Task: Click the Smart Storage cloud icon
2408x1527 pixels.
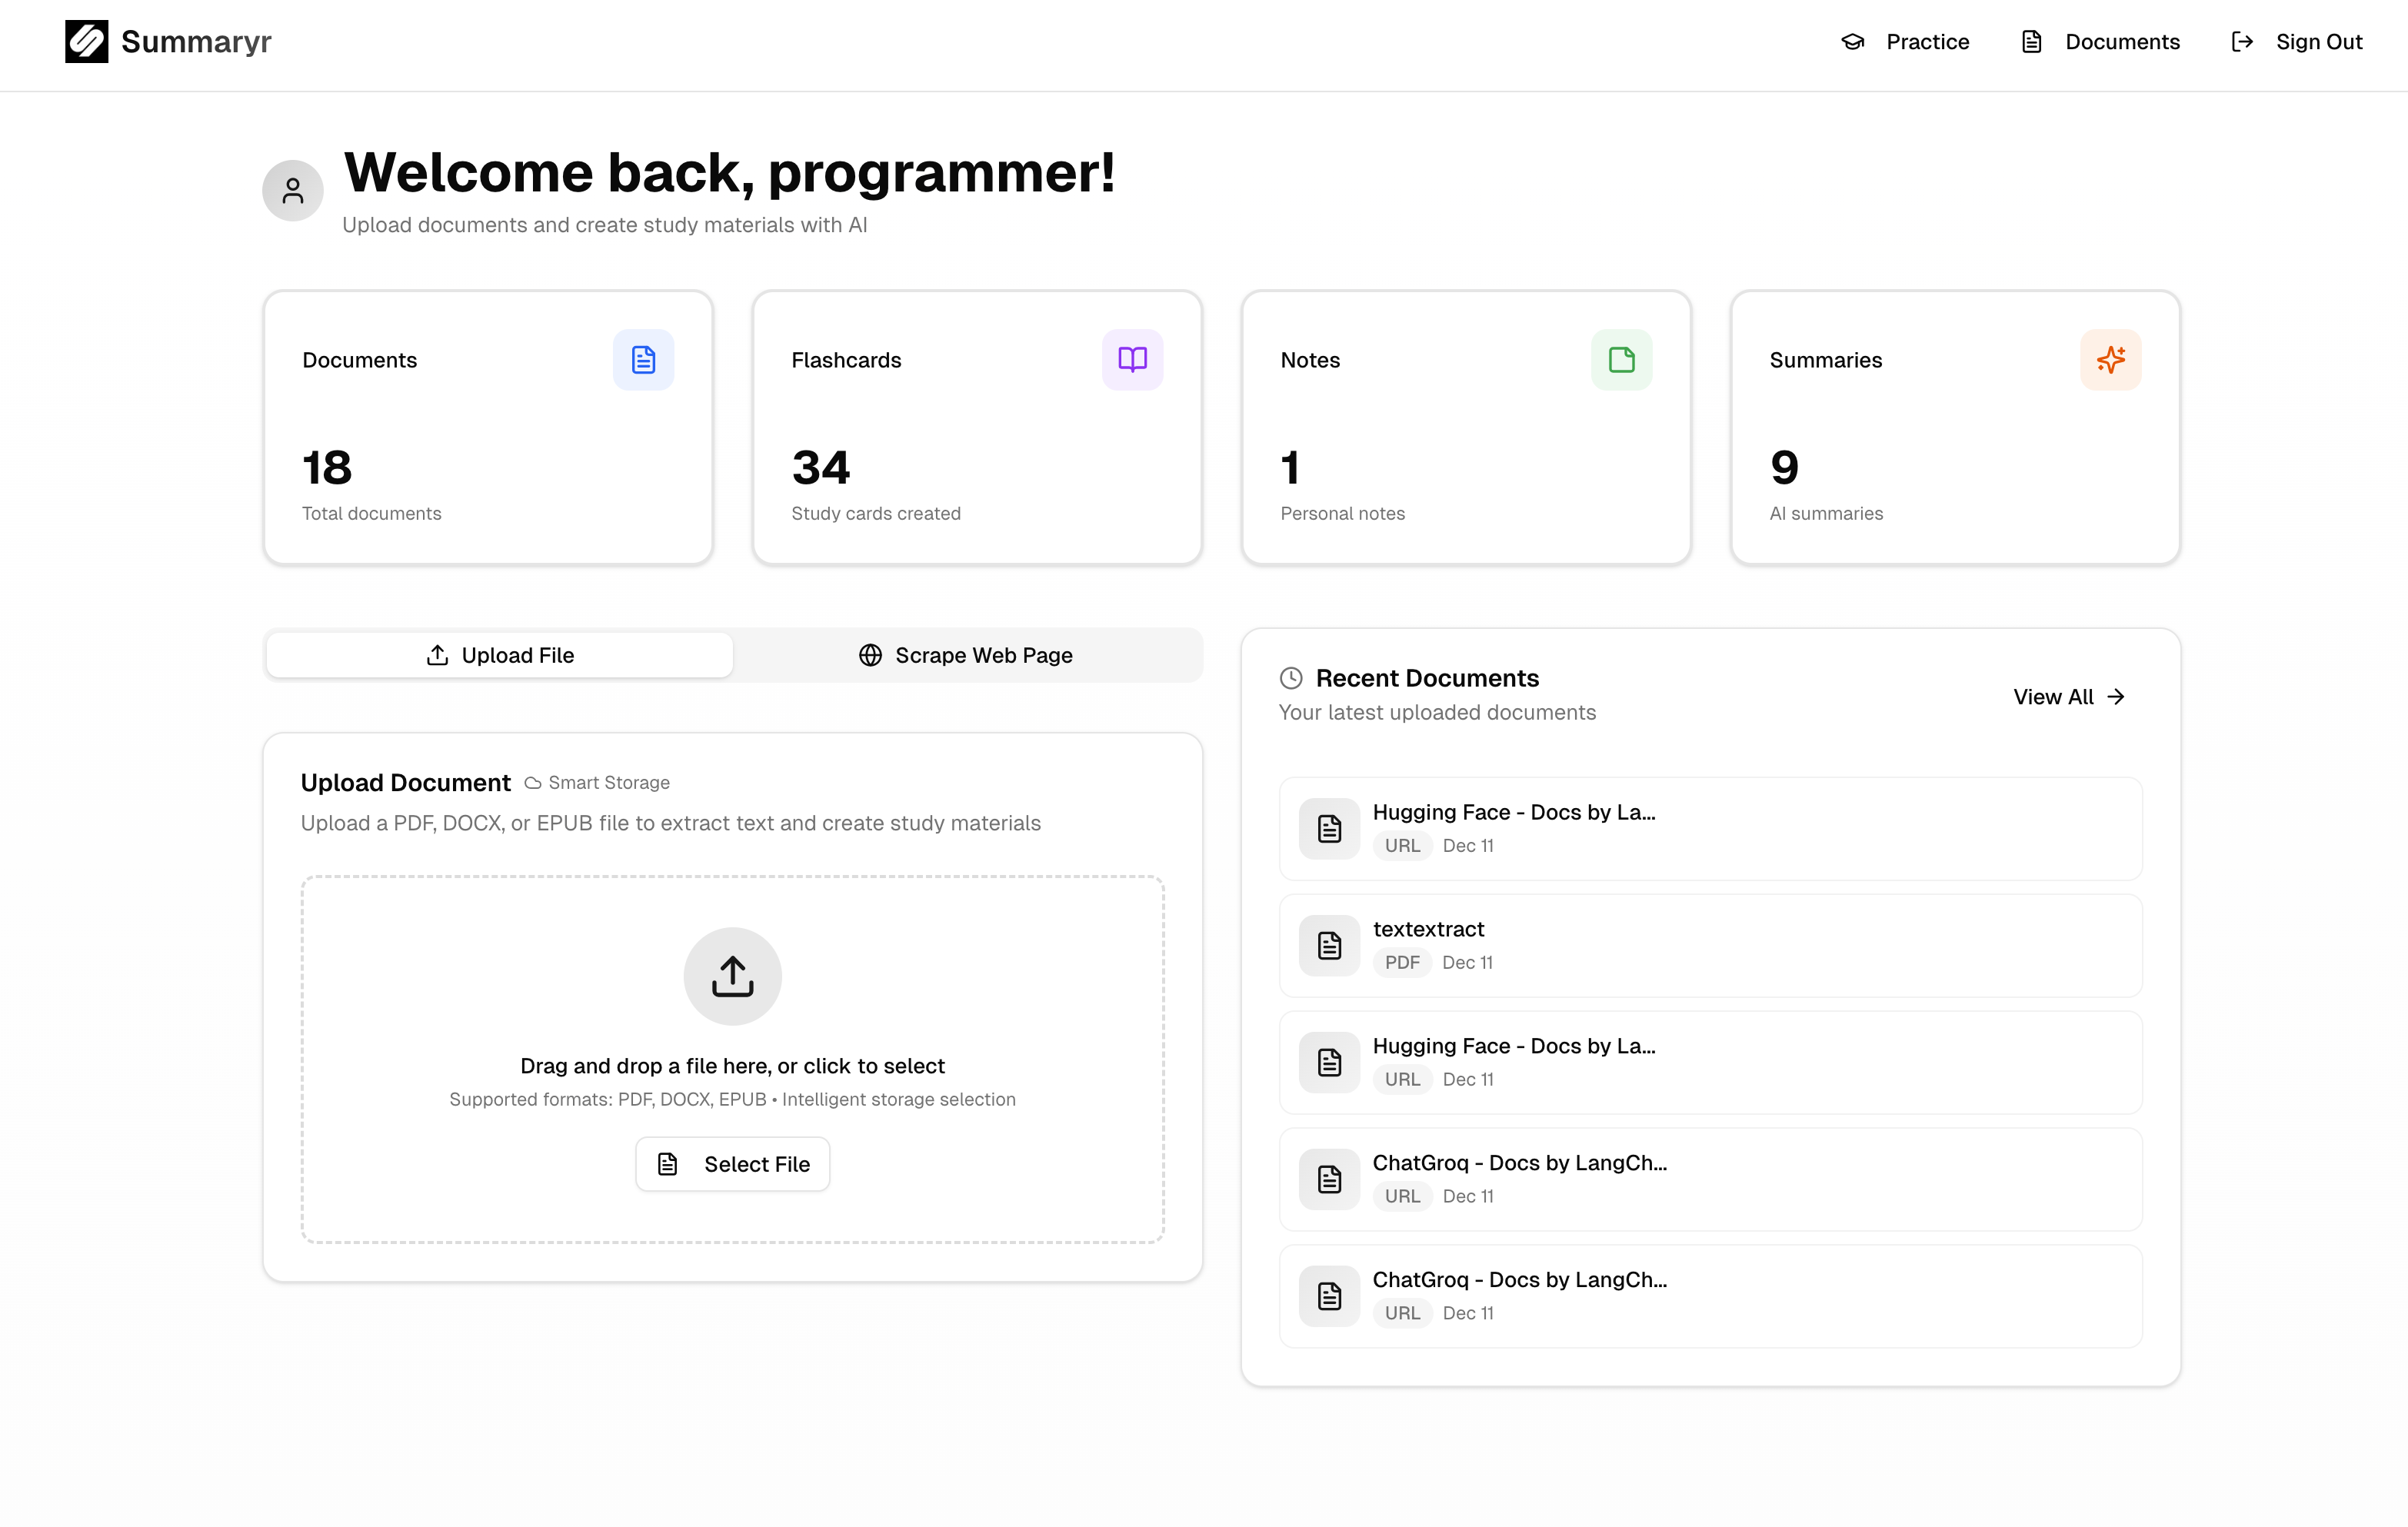Action: (x=533, y=783)
